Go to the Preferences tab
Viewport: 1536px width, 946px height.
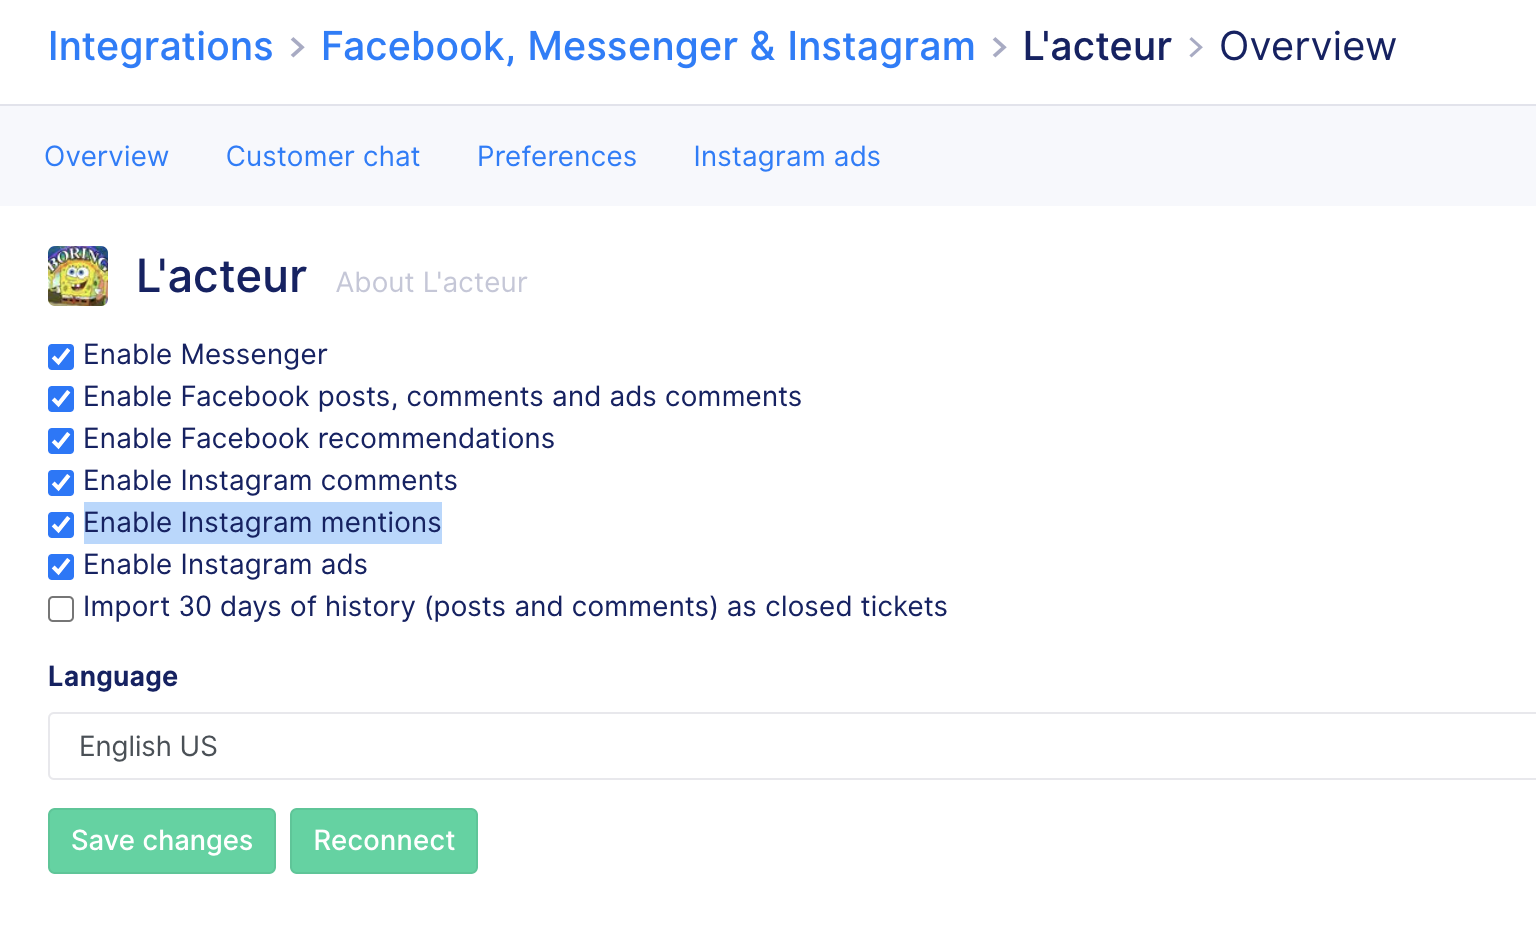coord(557,157)
